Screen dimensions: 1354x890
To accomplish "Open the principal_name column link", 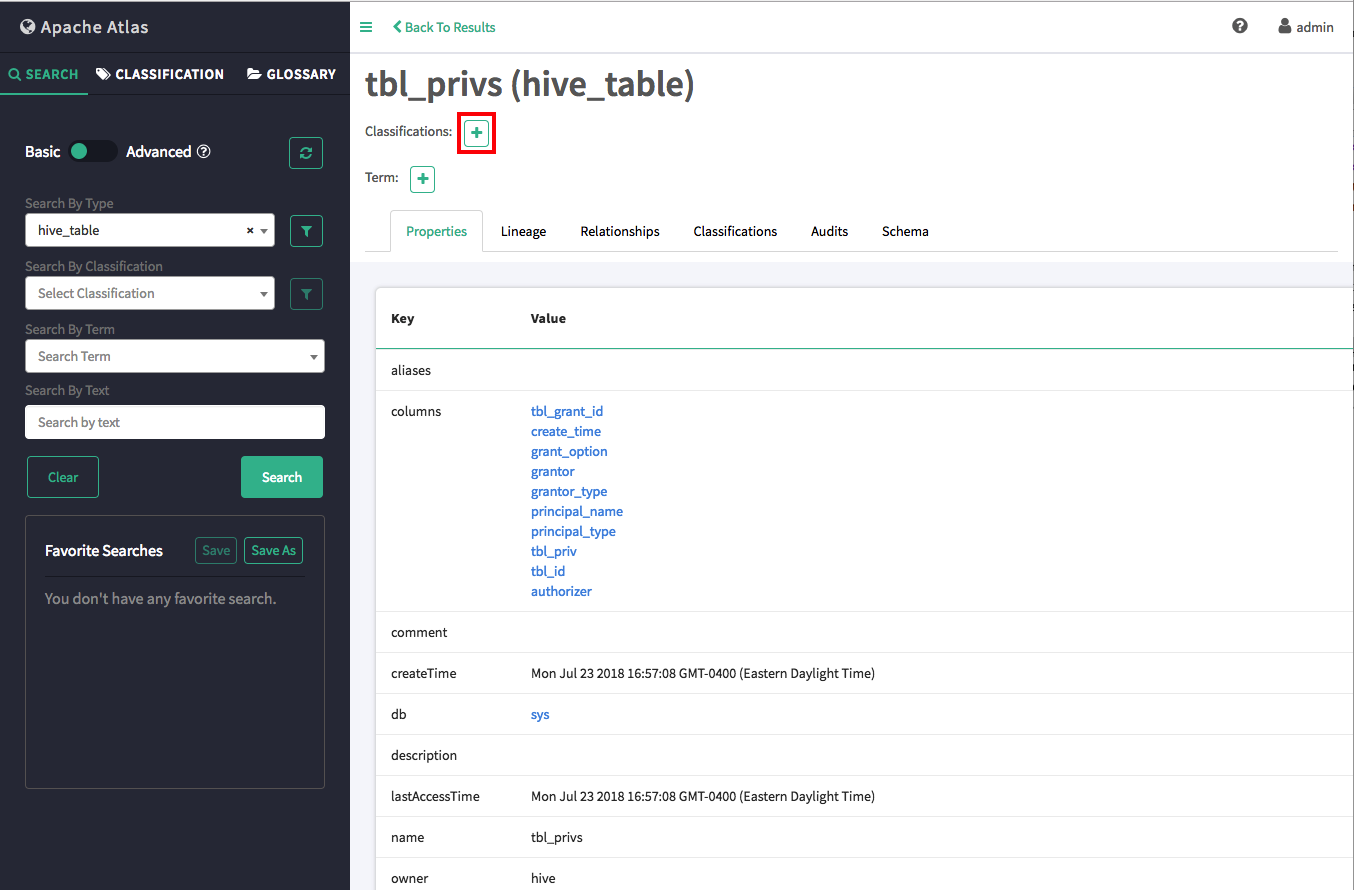I will click(x=577, y=511).
